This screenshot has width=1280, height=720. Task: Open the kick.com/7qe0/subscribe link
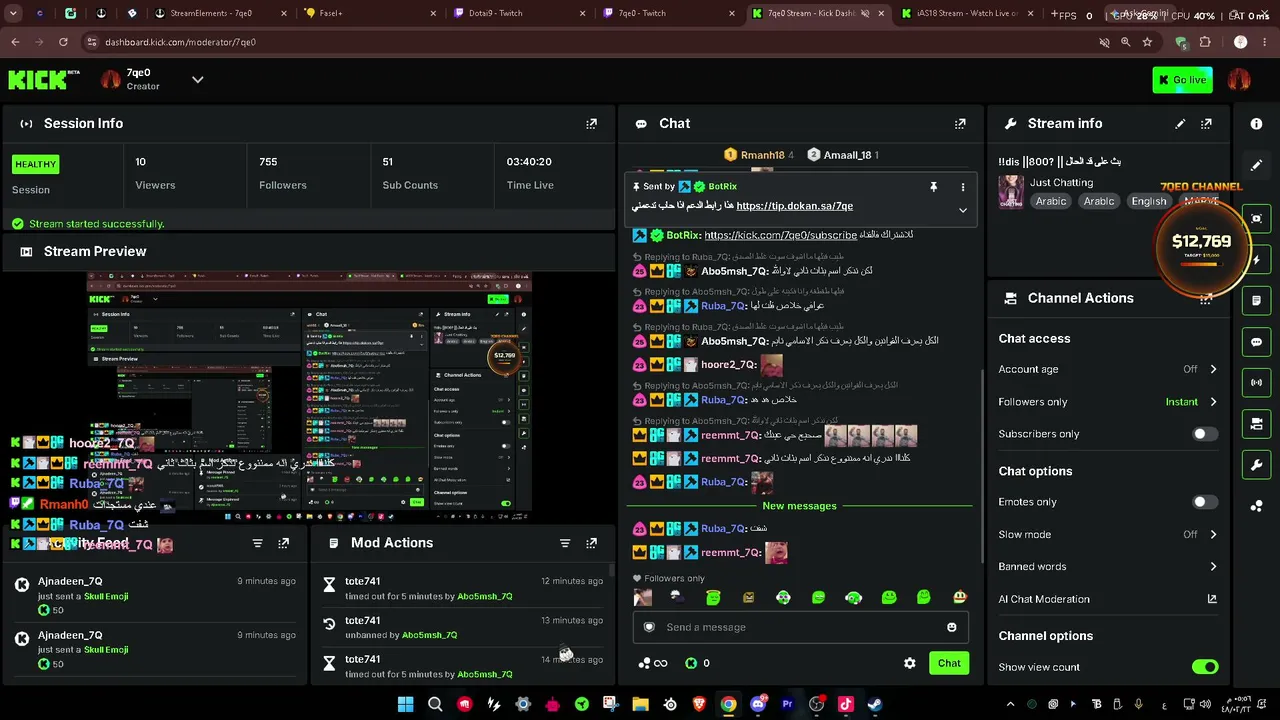point(781,235)
